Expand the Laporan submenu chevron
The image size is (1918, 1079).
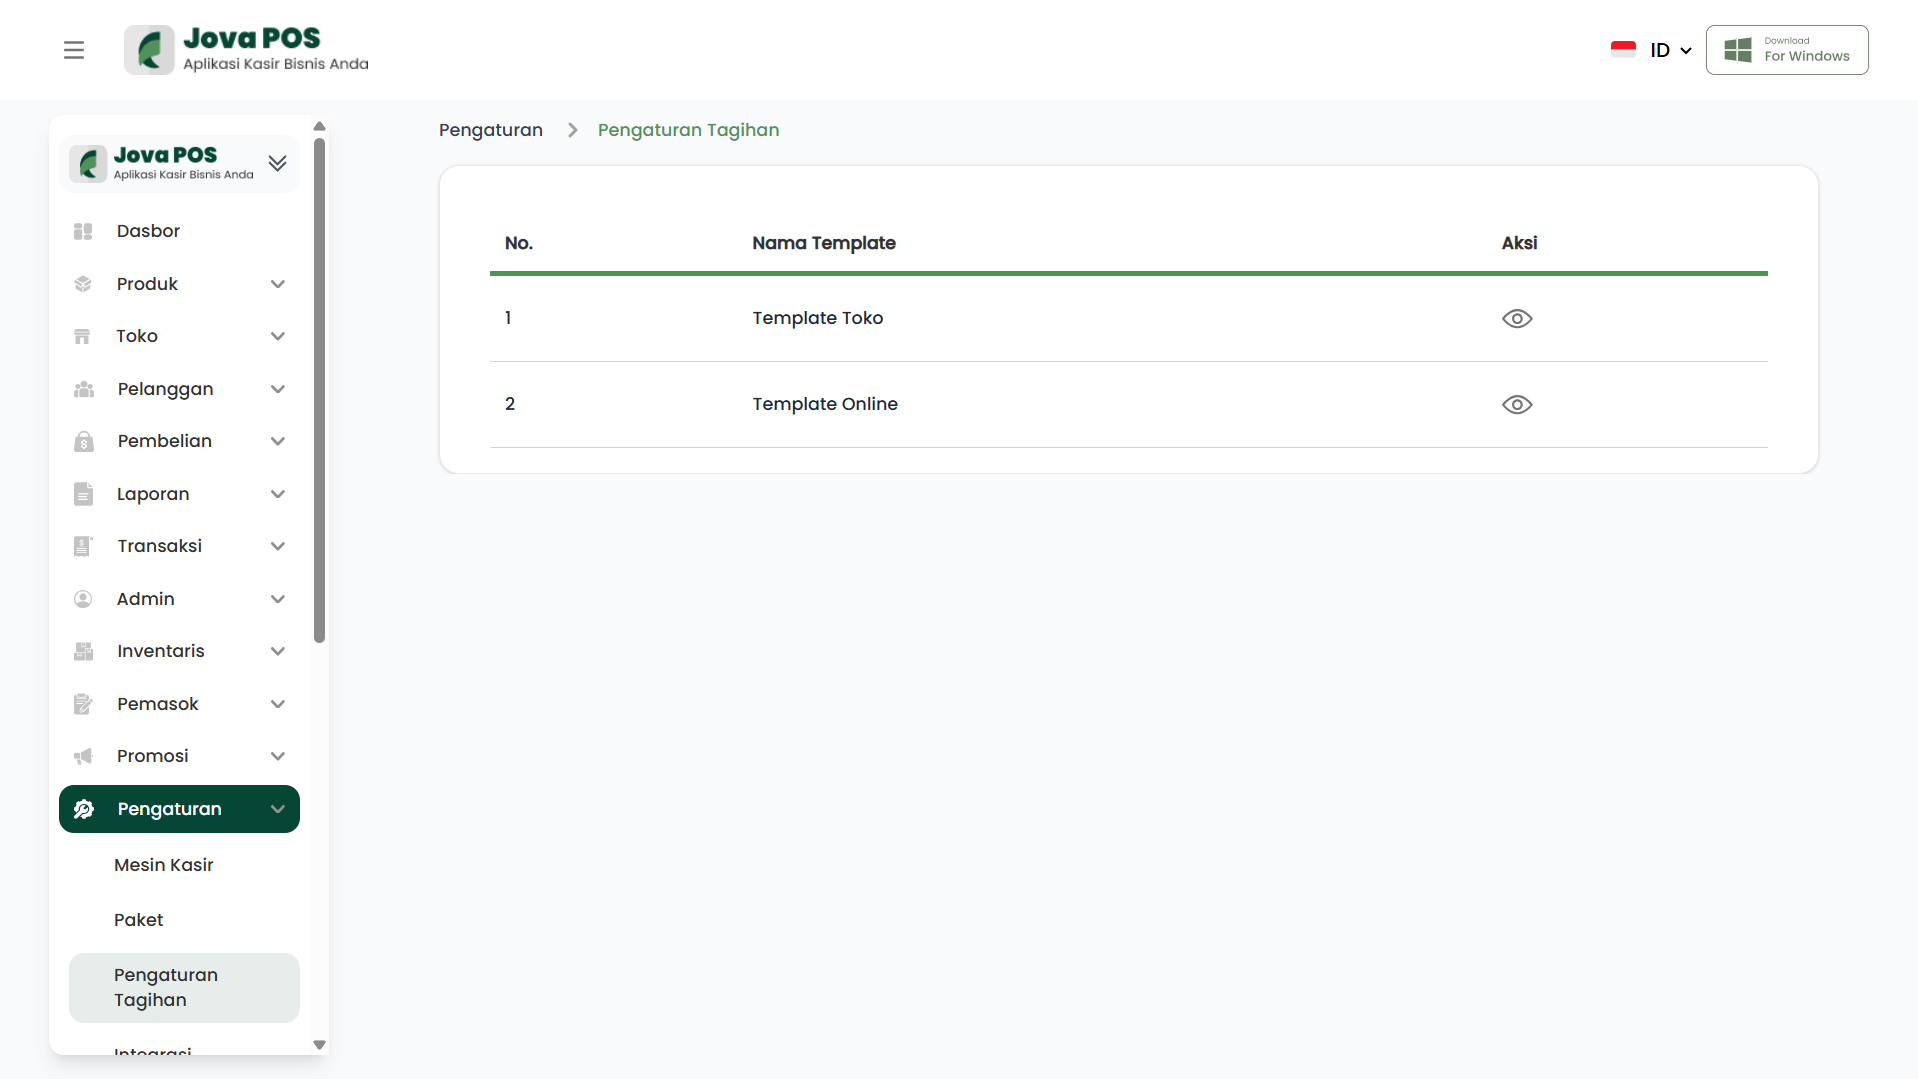coord(278,494)
